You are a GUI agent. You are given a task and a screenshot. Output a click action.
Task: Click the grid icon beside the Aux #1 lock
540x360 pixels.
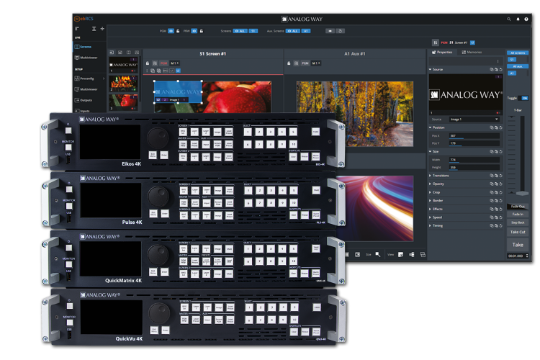[x=296, y=63]
